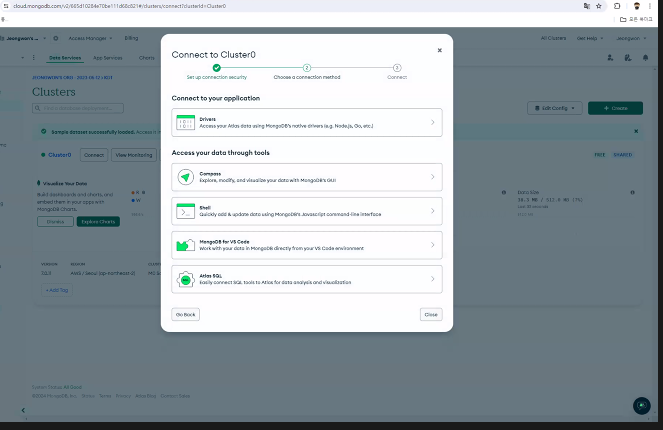The width and height of the screenshot is (663, 430).
Task: Open the Billing menu item
Action: point(131,38)
